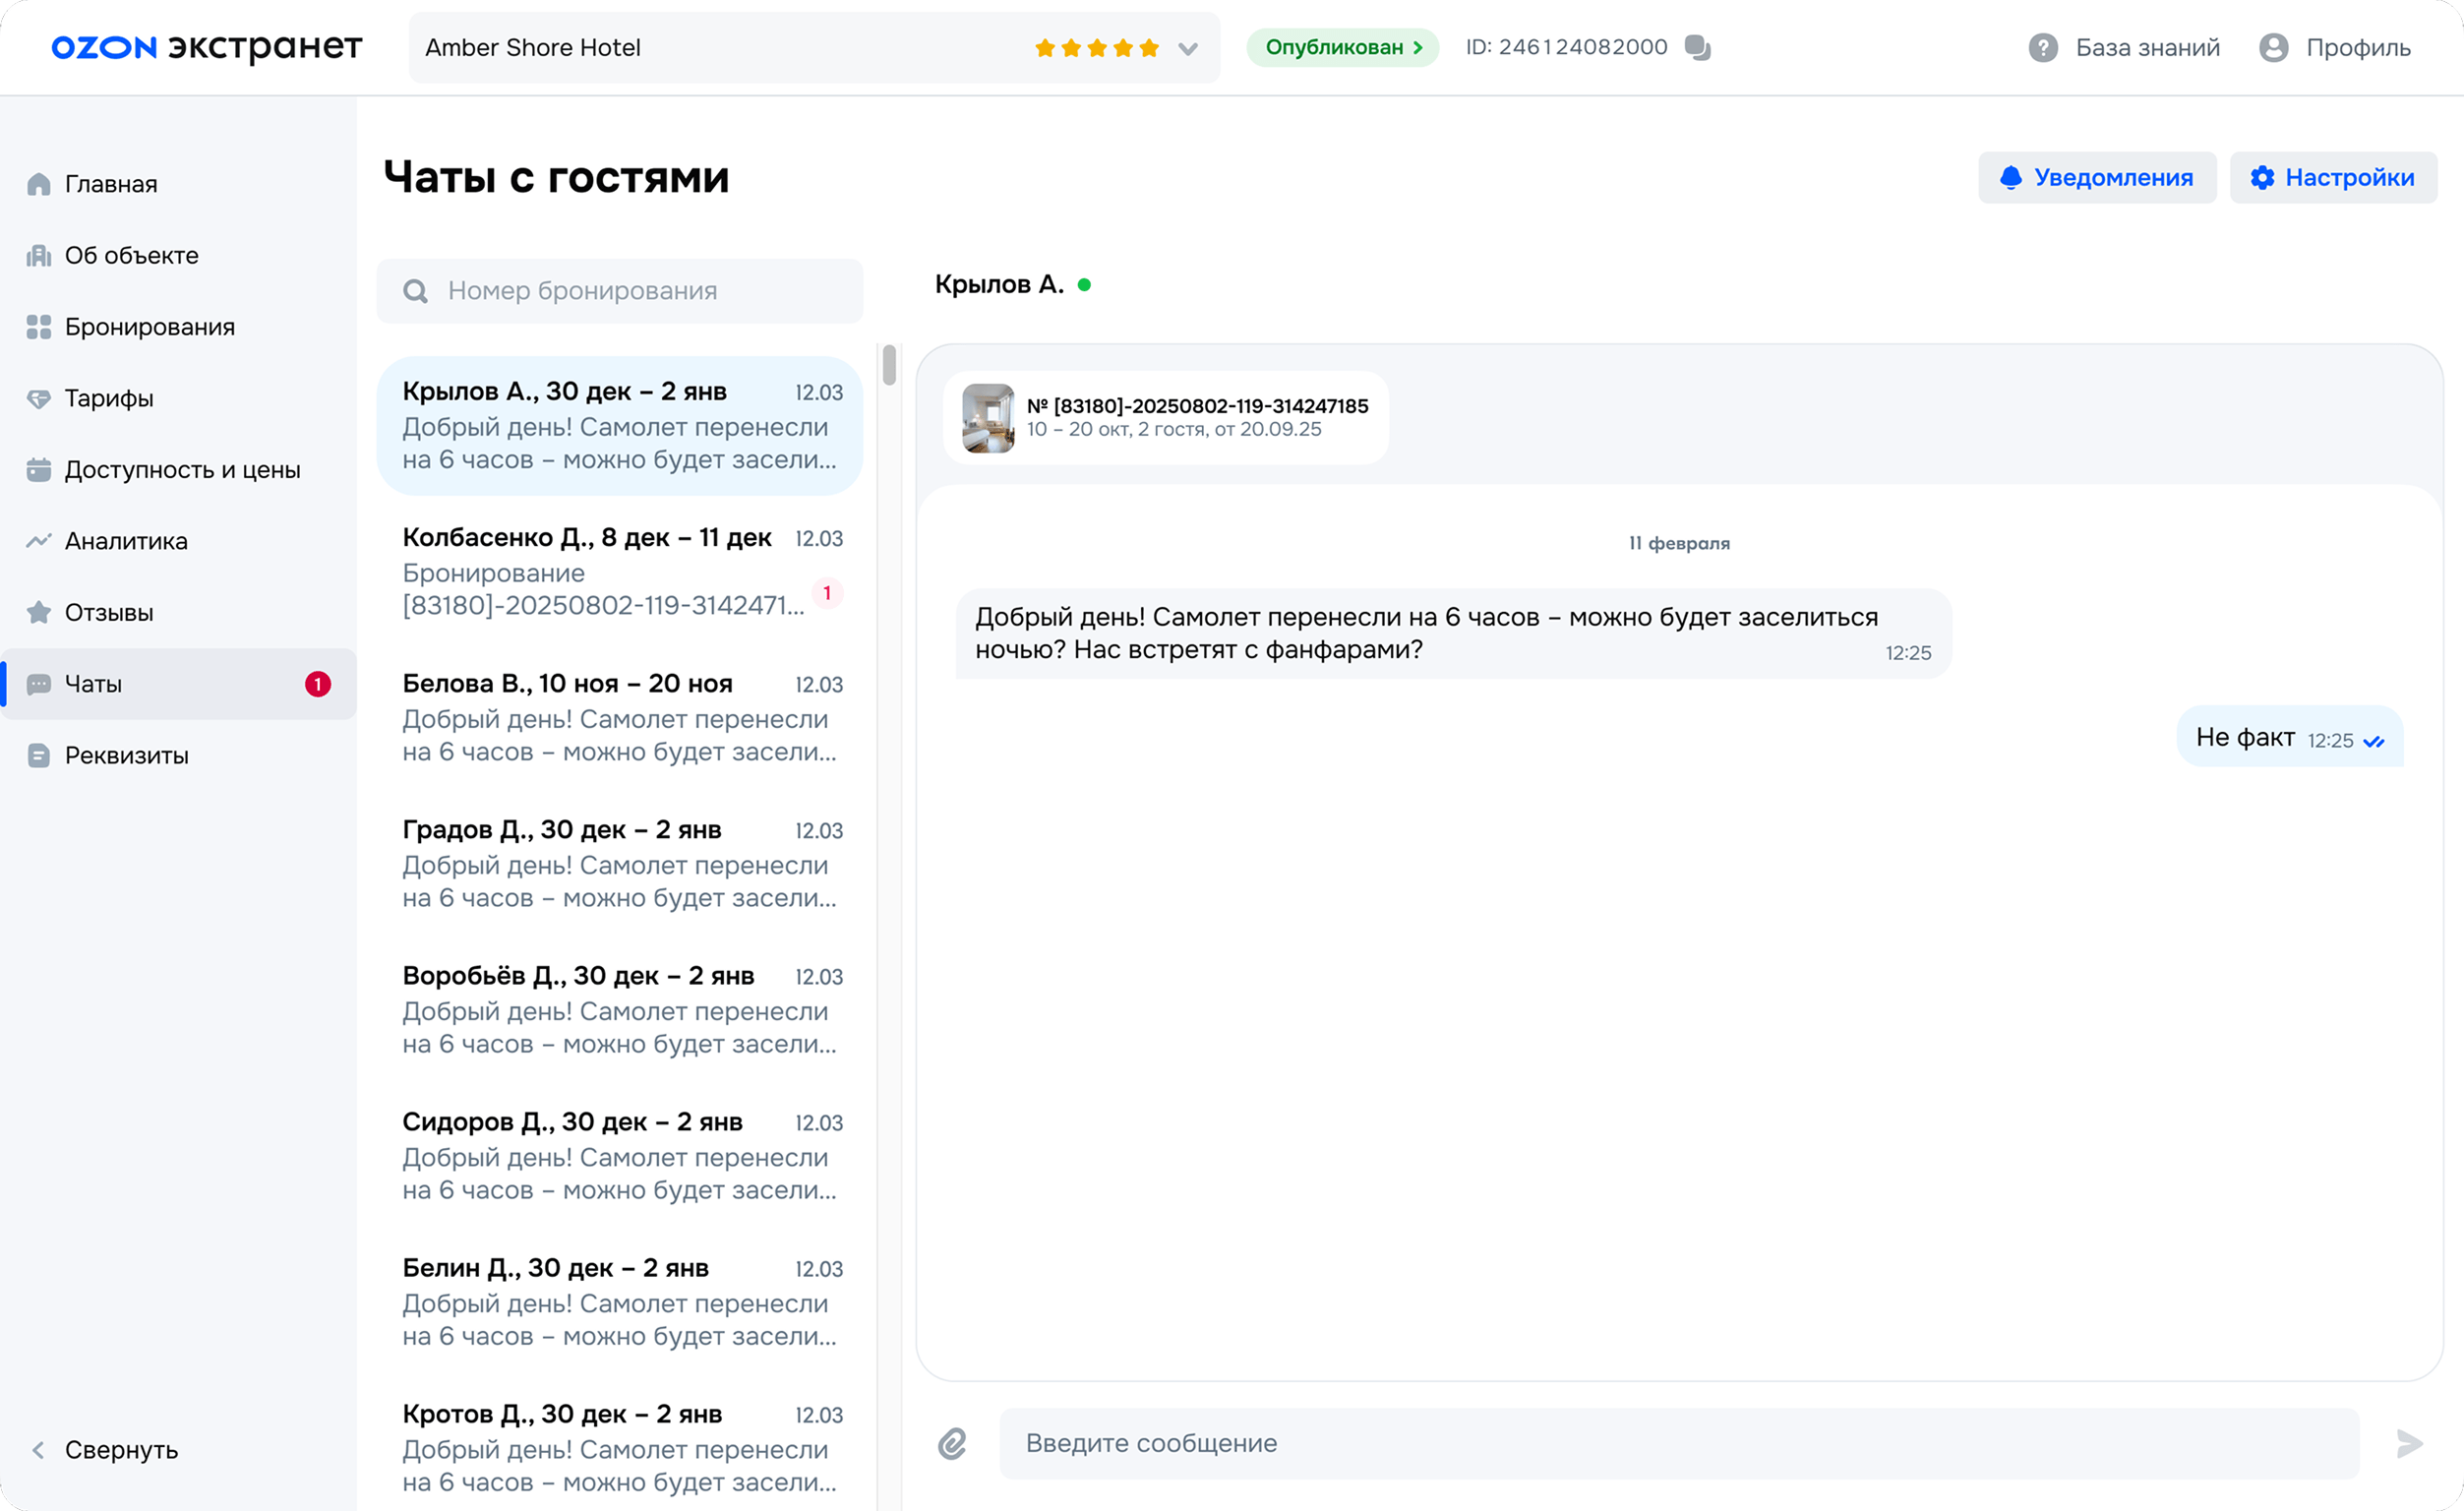This screenshot has height=1511, width=2464.
Task: Open Профиль user avatar icon
Action: coord(2273,47)
